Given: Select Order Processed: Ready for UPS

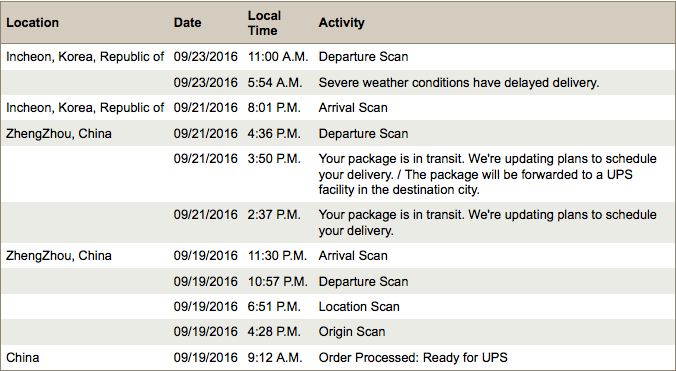Looking at the screenshot, I should (x=413, y=357).
